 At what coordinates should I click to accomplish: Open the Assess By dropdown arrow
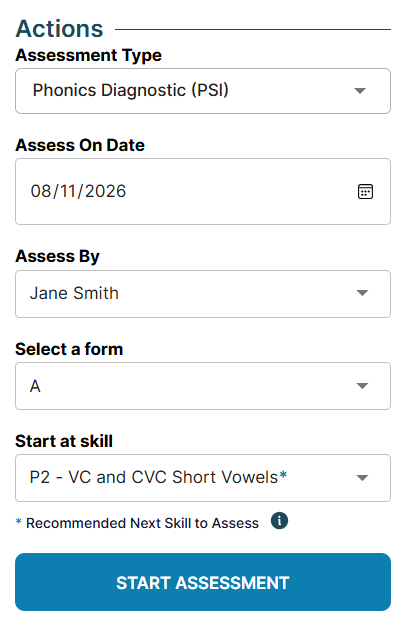(x=362, y=293)
